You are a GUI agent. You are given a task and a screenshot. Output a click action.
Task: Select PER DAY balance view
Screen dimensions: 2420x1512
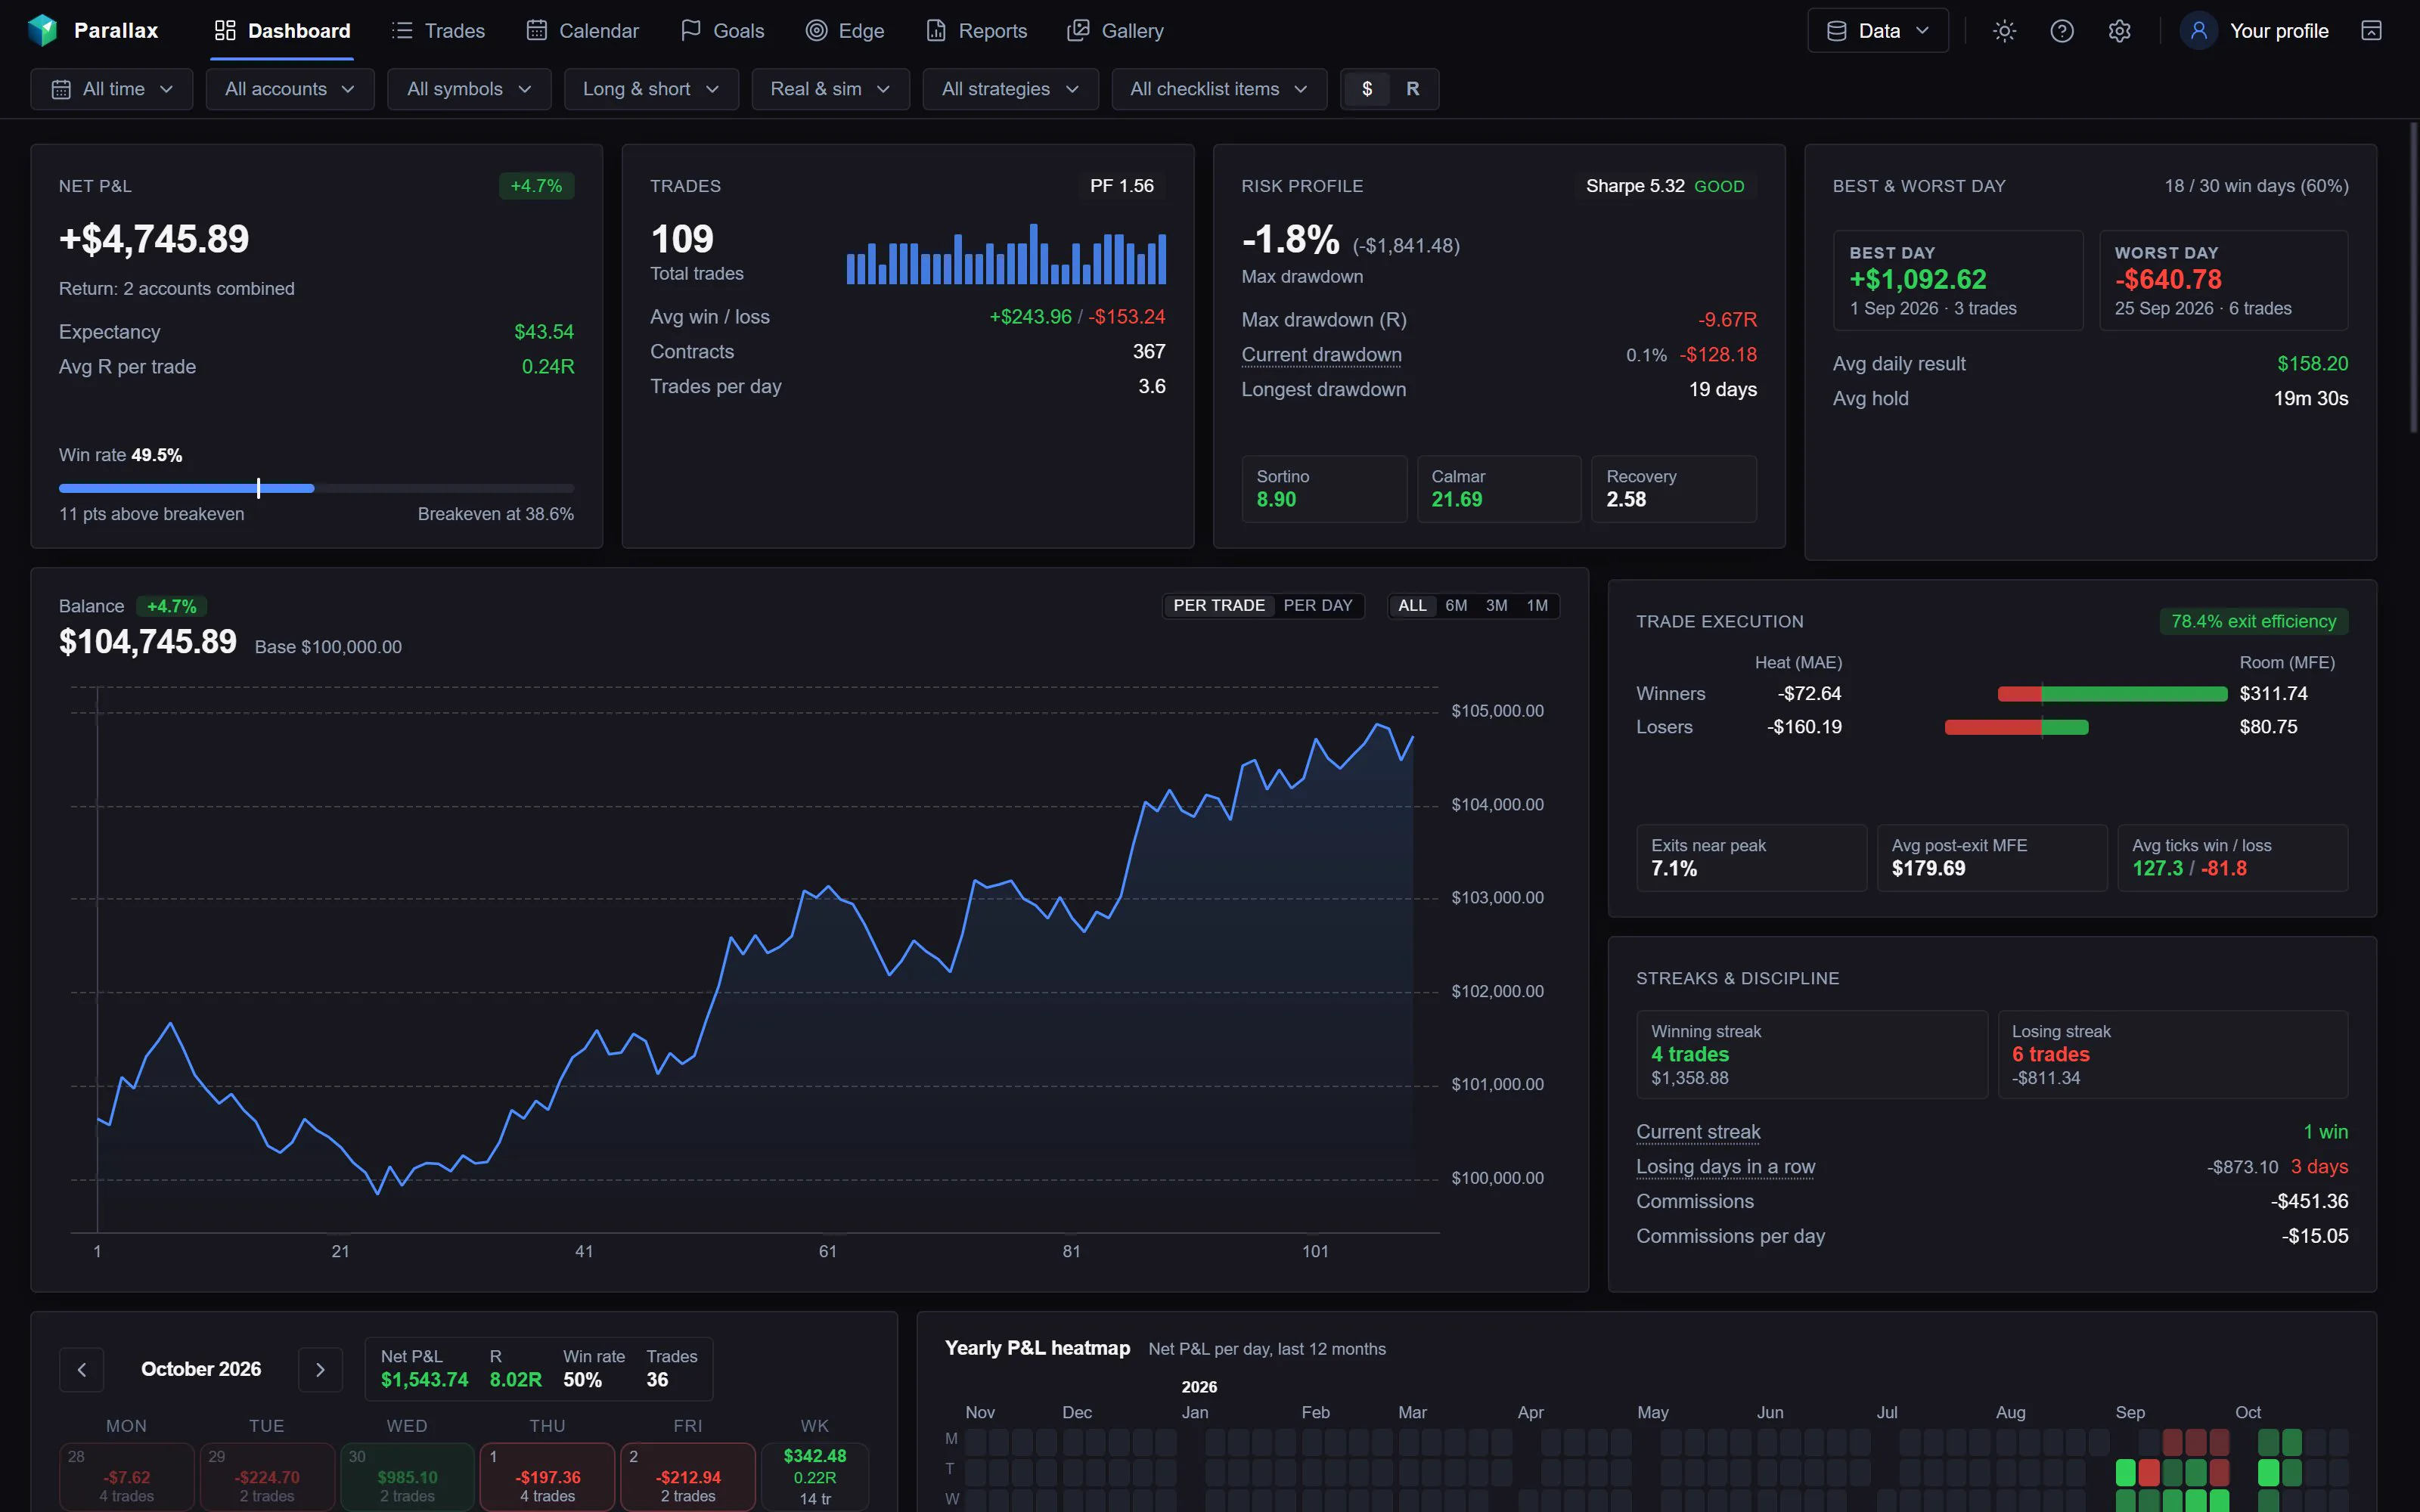pyautogui.click(x=1317, y=605)
